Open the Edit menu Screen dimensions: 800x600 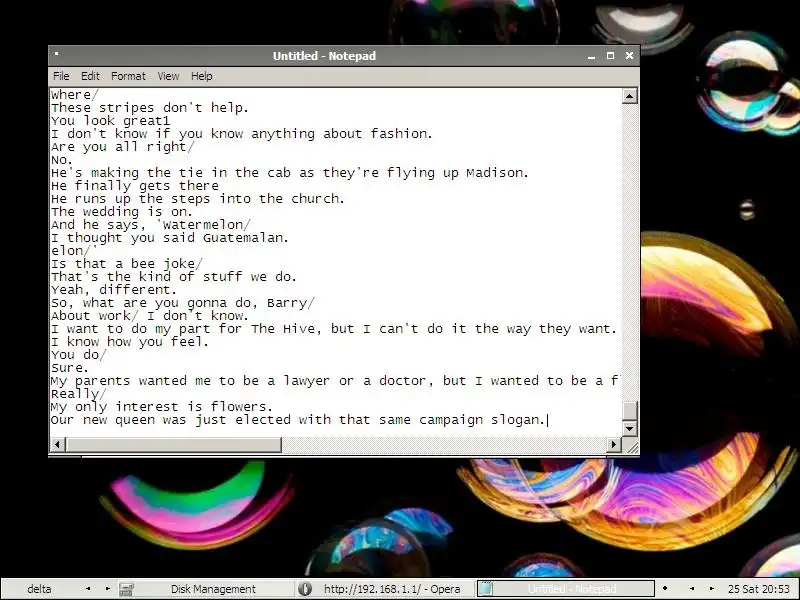(90, 76)
